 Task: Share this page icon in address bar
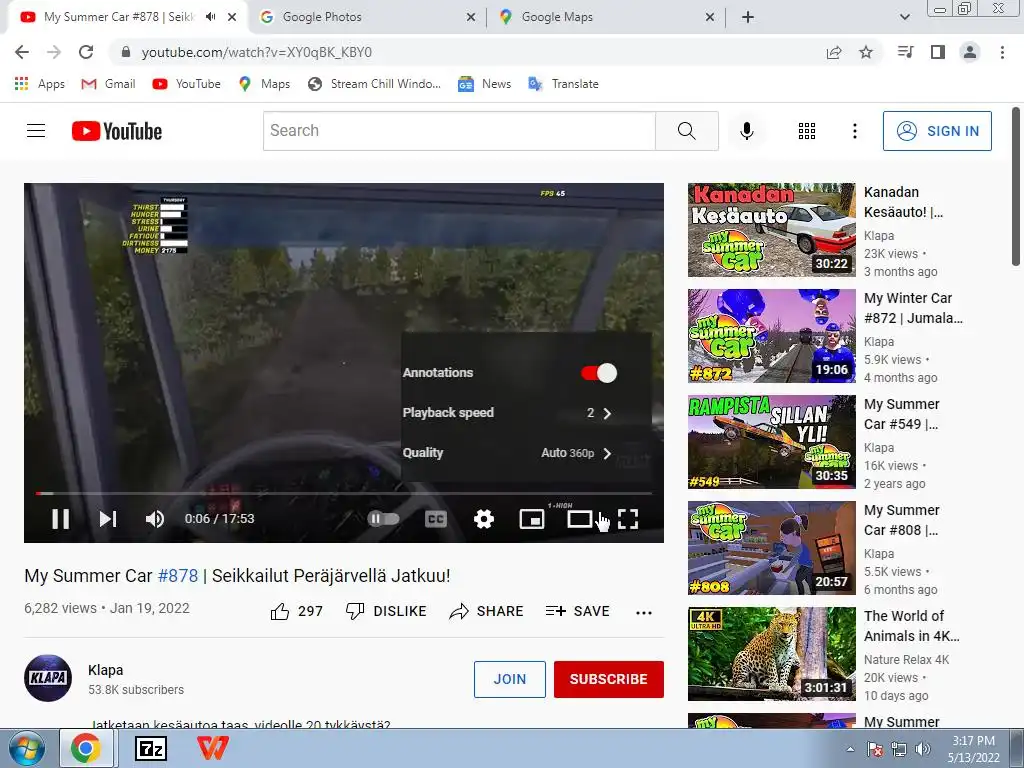click(834, 52)
